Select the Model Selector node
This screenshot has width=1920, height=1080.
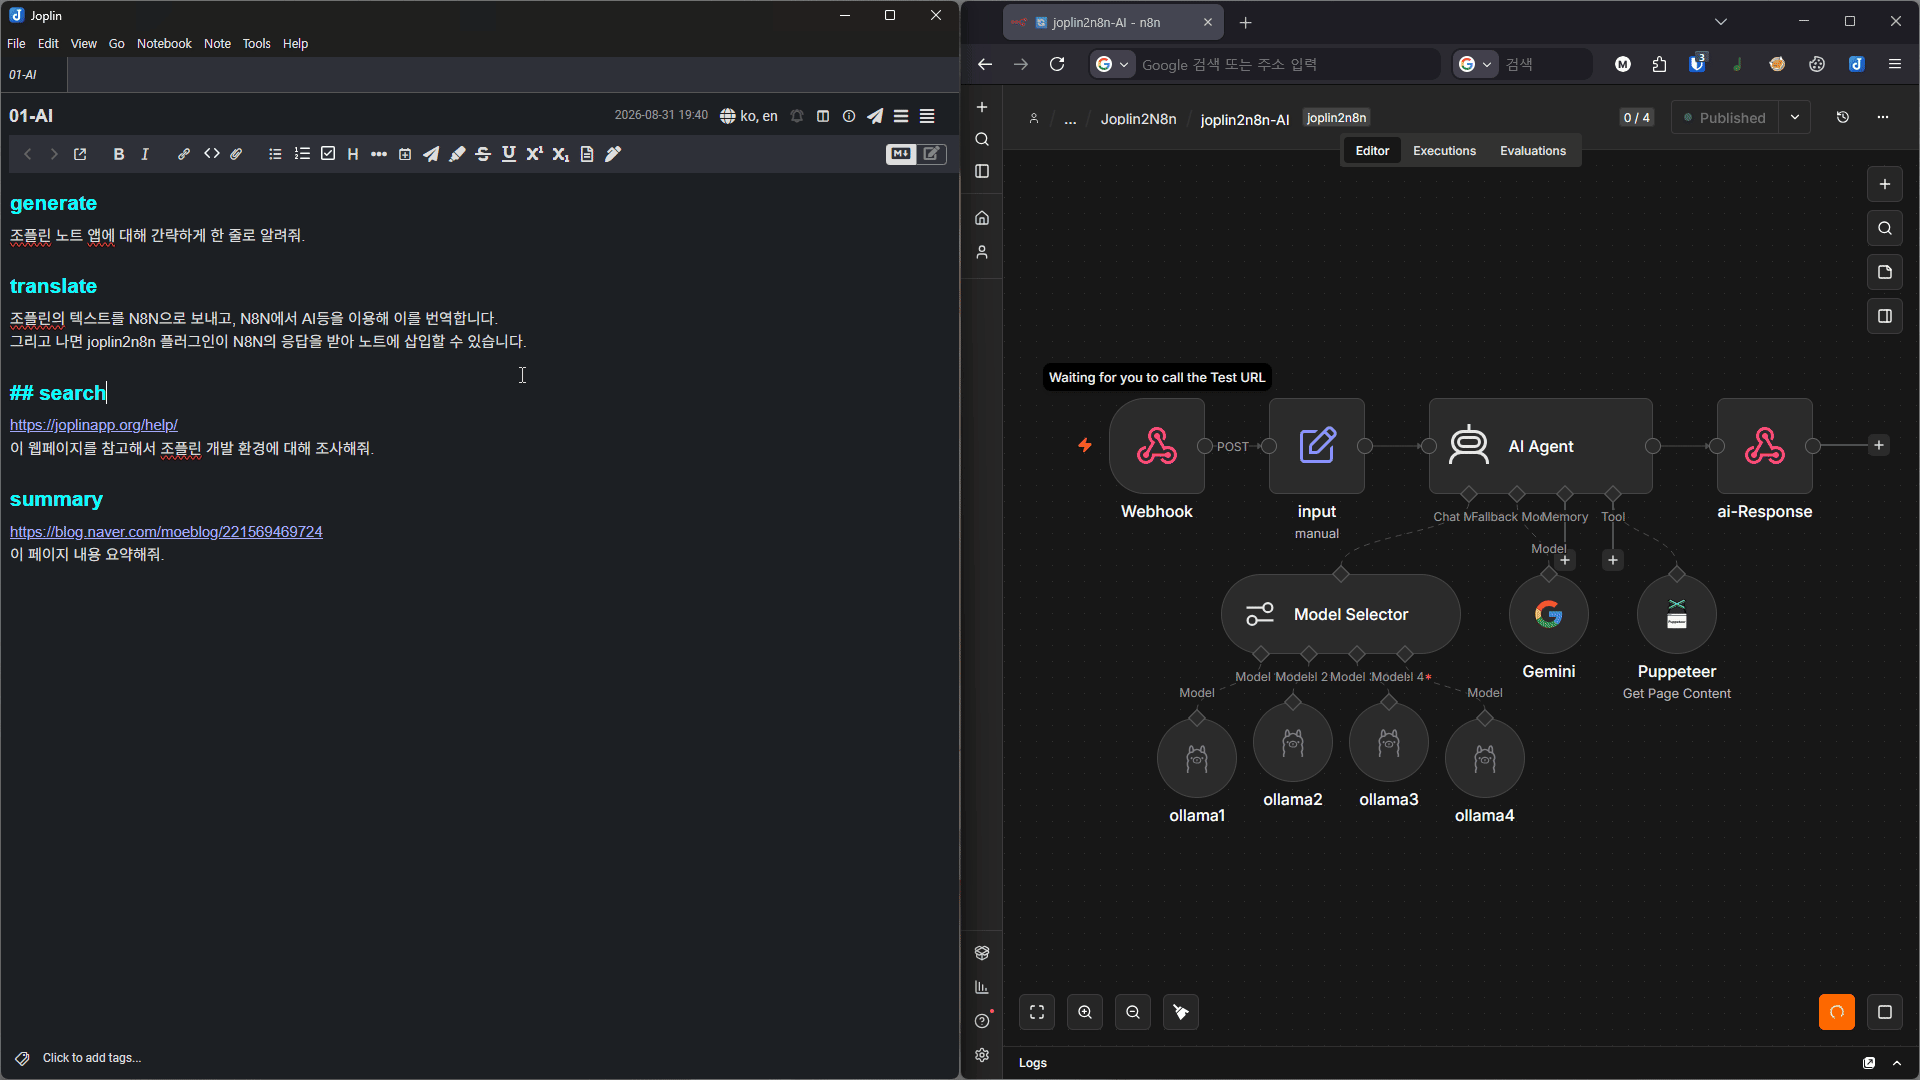[x=1340, y=614]
